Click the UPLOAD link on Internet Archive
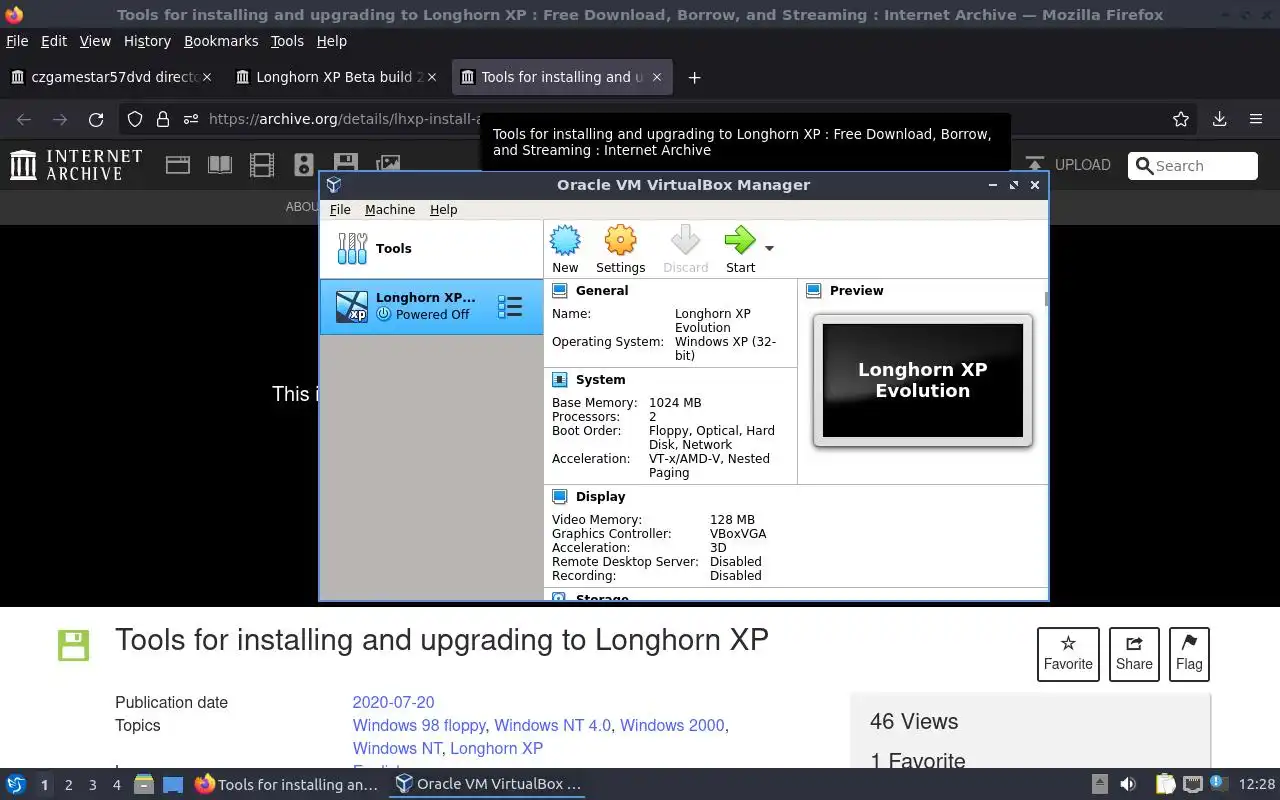Screen dimensions: 1280x800 pyautogui.click(x=1067, y=165)
